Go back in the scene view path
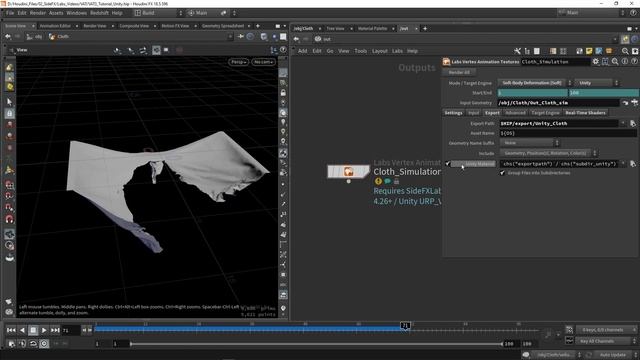640x360 pixels. (x=8, y=36)
